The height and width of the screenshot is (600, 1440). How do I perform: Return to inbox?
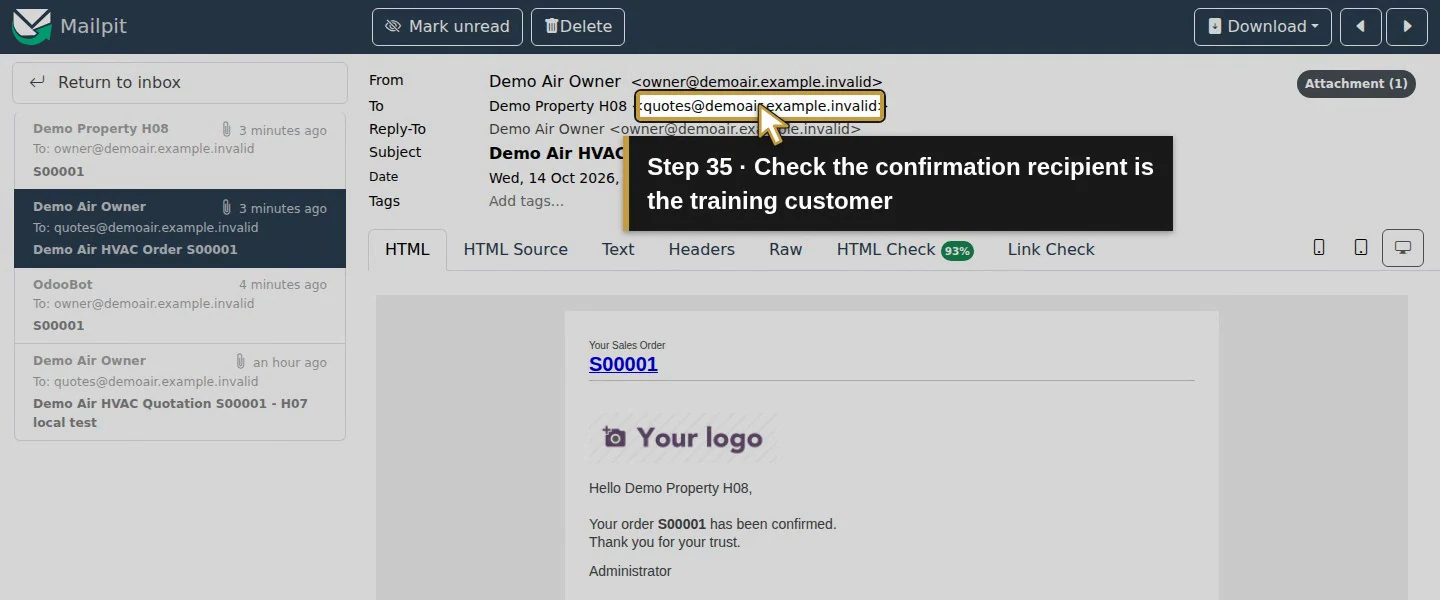[180, 83]
